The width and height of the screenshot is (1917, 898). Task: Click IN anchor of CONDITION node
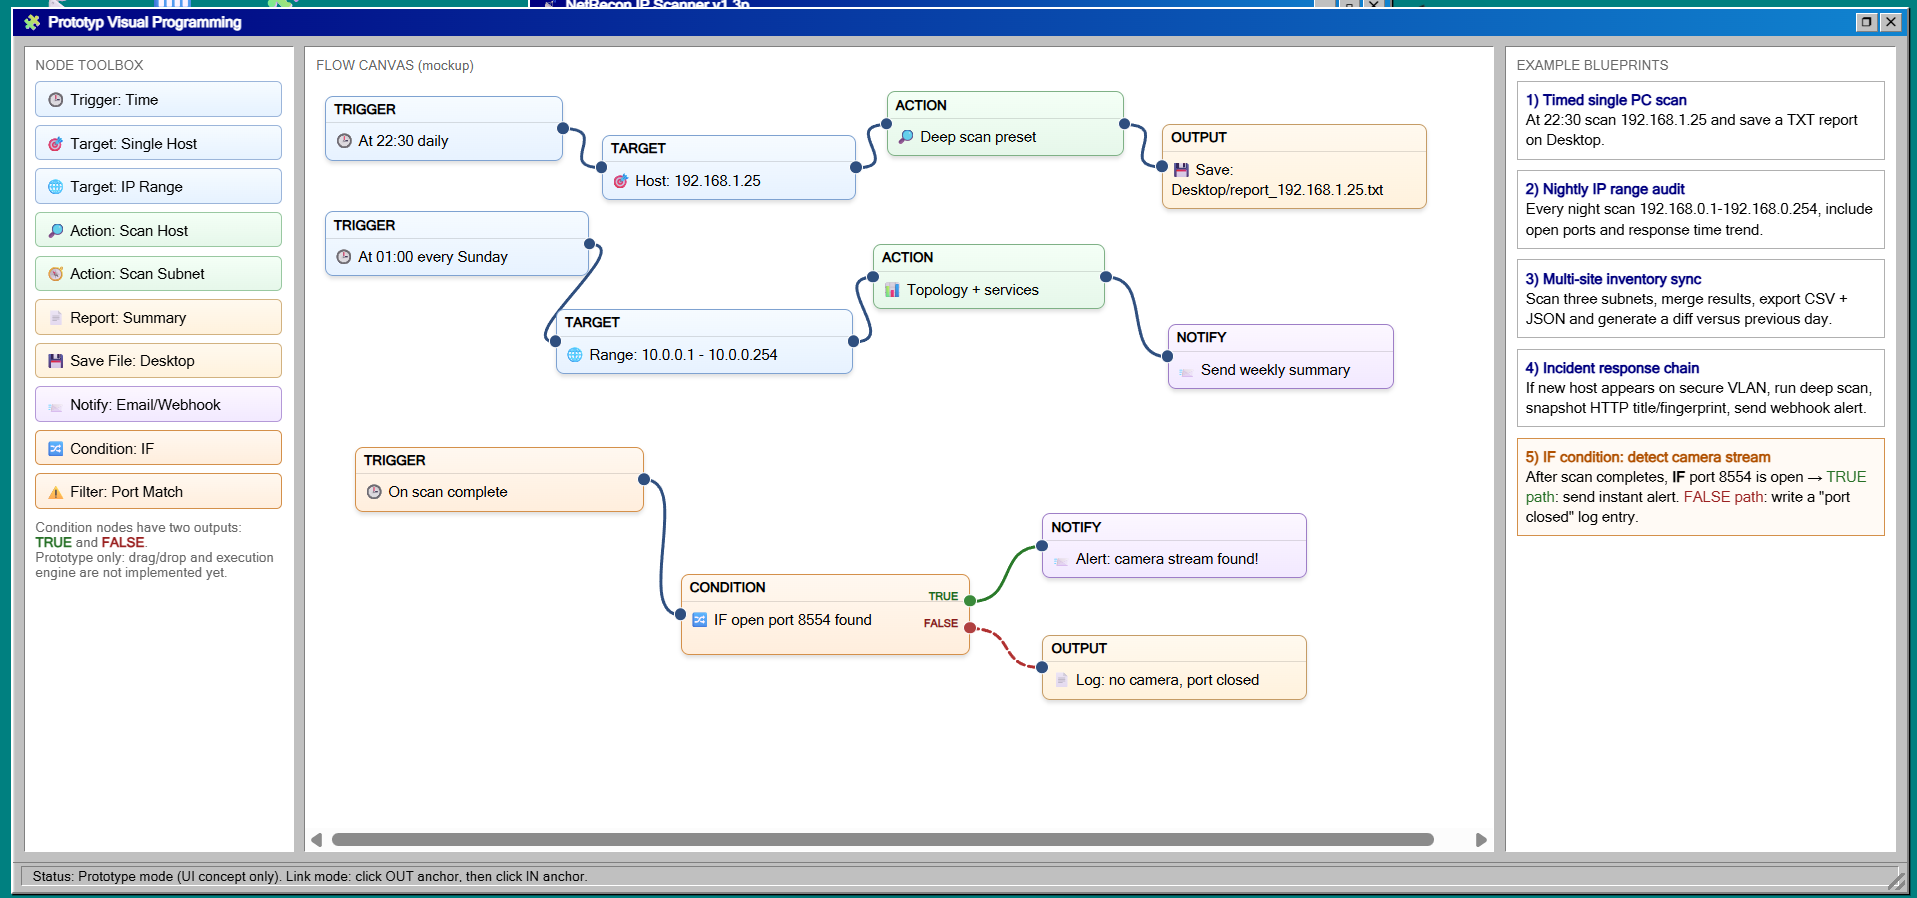click(x=681, y=614)
